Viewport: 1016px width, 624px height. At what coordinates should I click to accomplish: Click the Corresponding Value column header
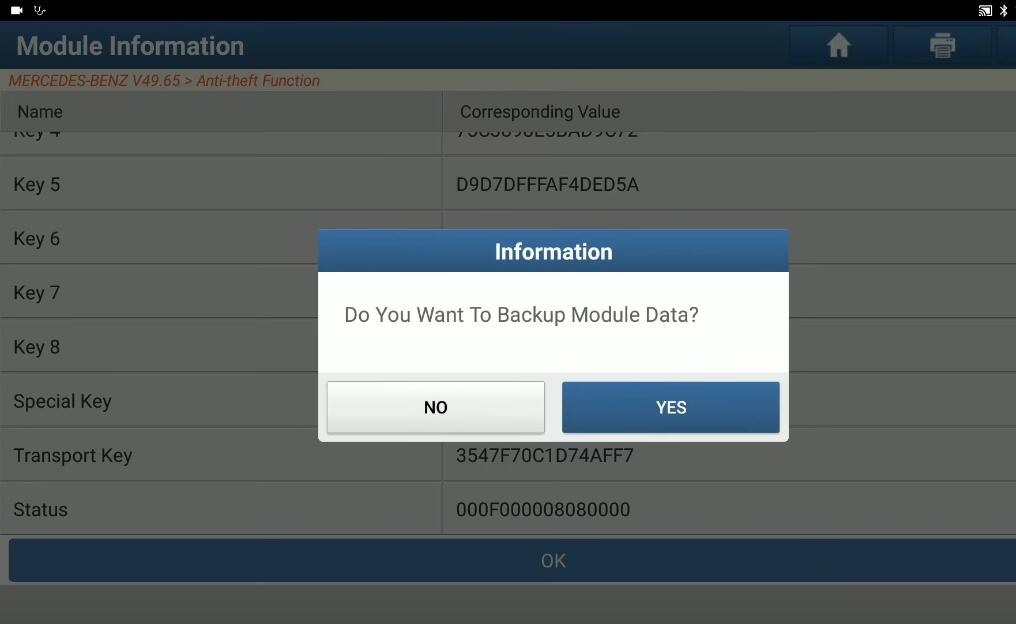coord(540,111)
